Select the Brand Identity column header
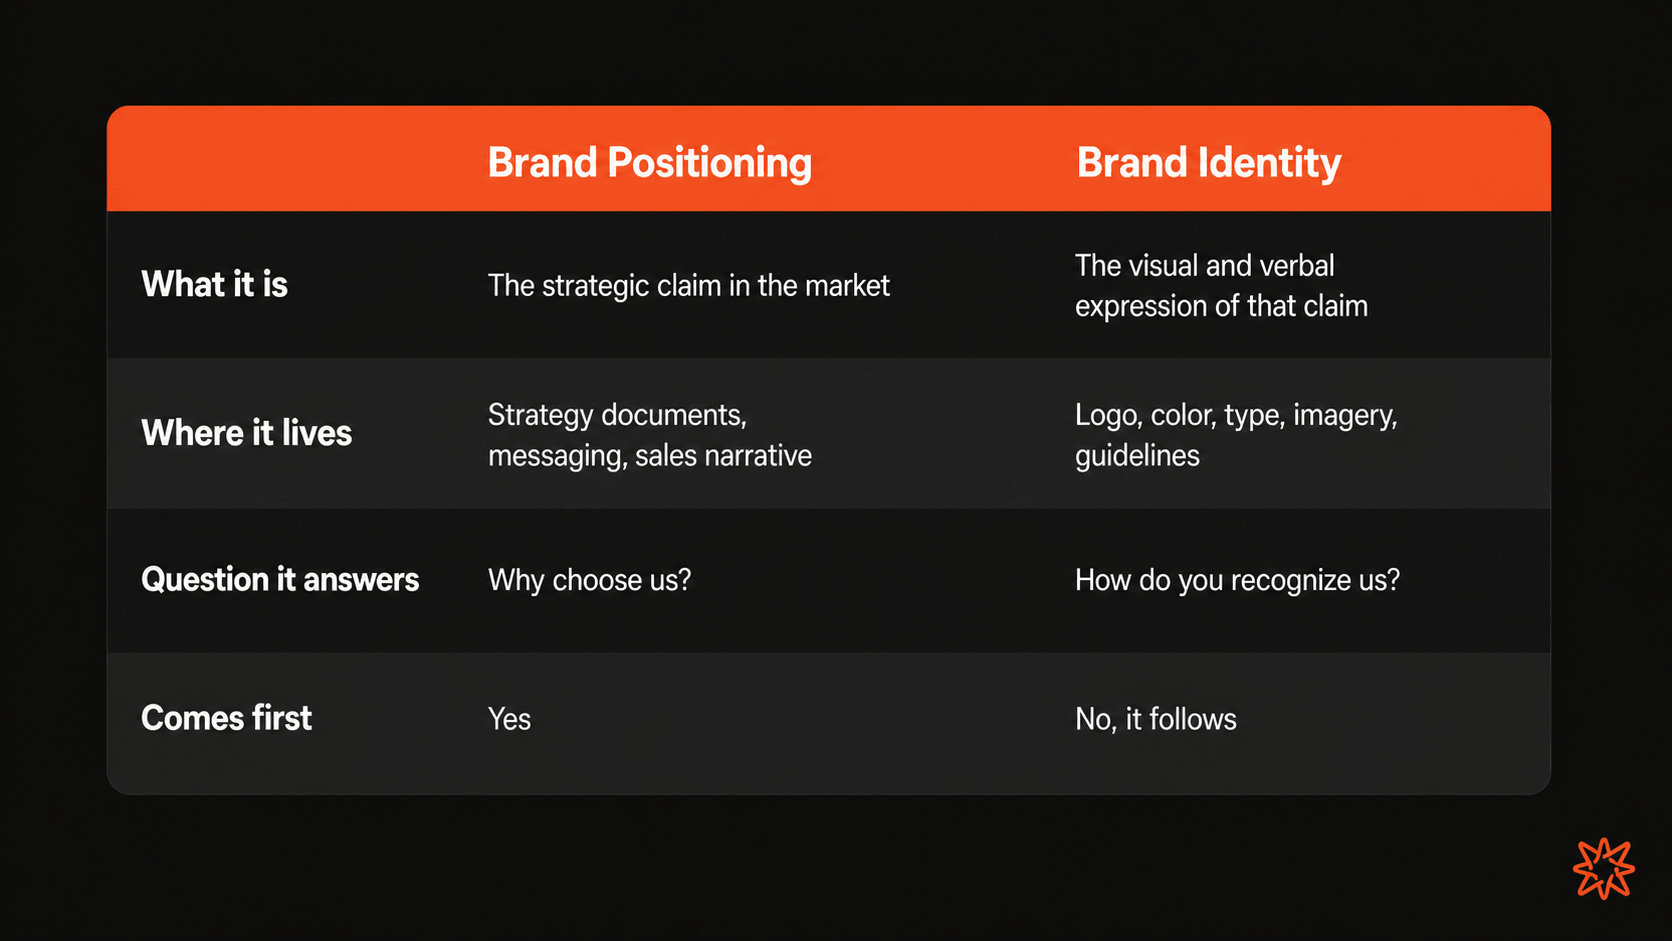 (x=1208, y=163)
